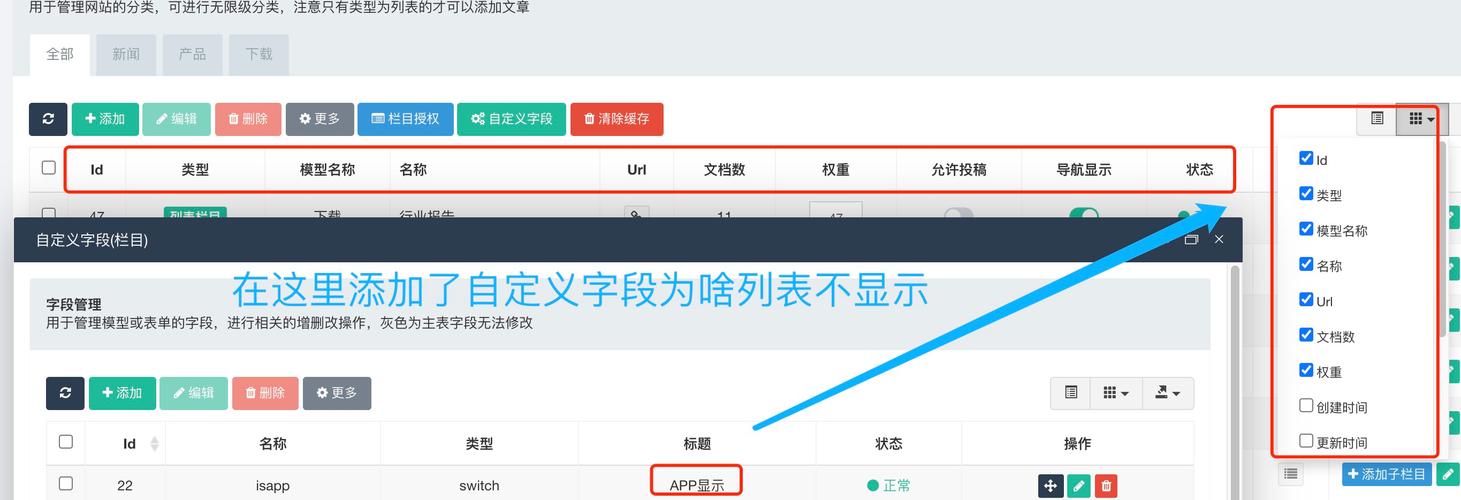Viewport: 1461px width, 500px height.
Task: Check the 创建时间 column checkbox
Action: [1306, 405]
